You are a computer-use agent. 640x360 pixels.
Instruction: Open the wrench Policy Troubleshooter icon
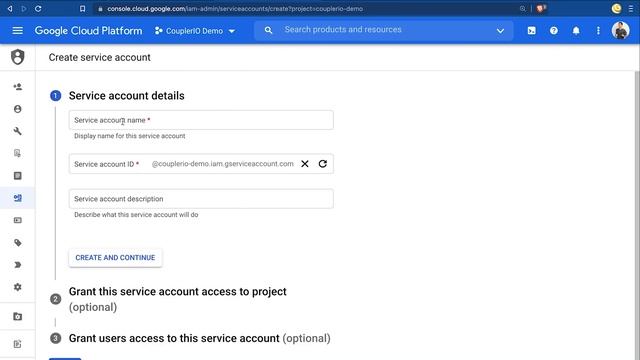click(x=18, y=131)
